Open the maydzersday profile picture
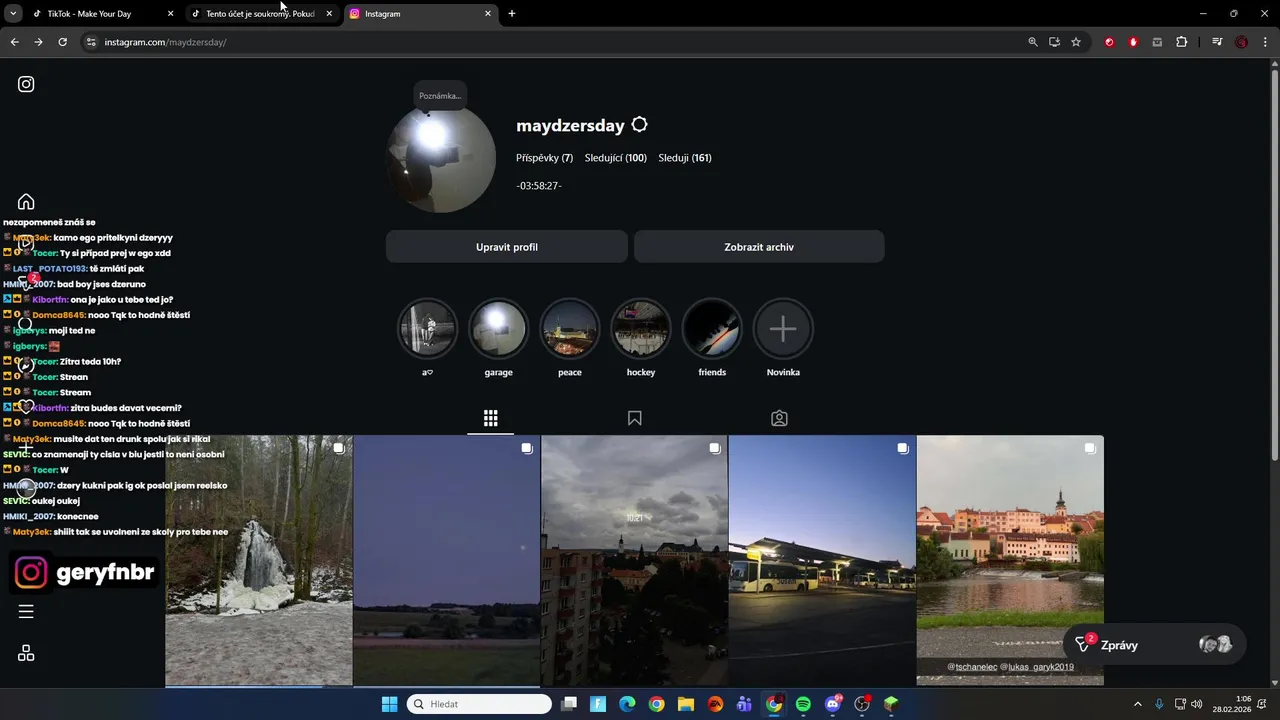1280x720 pixels. [441, 158]
